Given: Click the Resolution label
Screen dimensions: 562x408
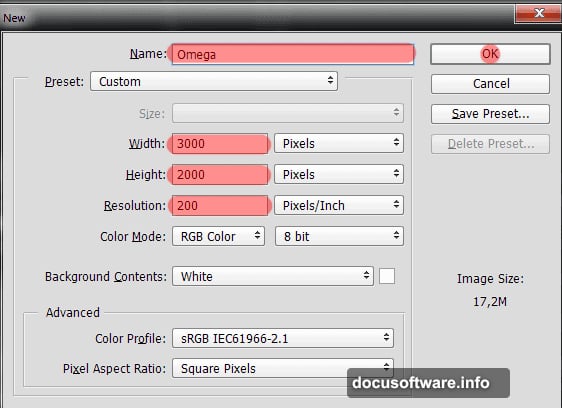Looking at the screenshot, I should 135,206.
